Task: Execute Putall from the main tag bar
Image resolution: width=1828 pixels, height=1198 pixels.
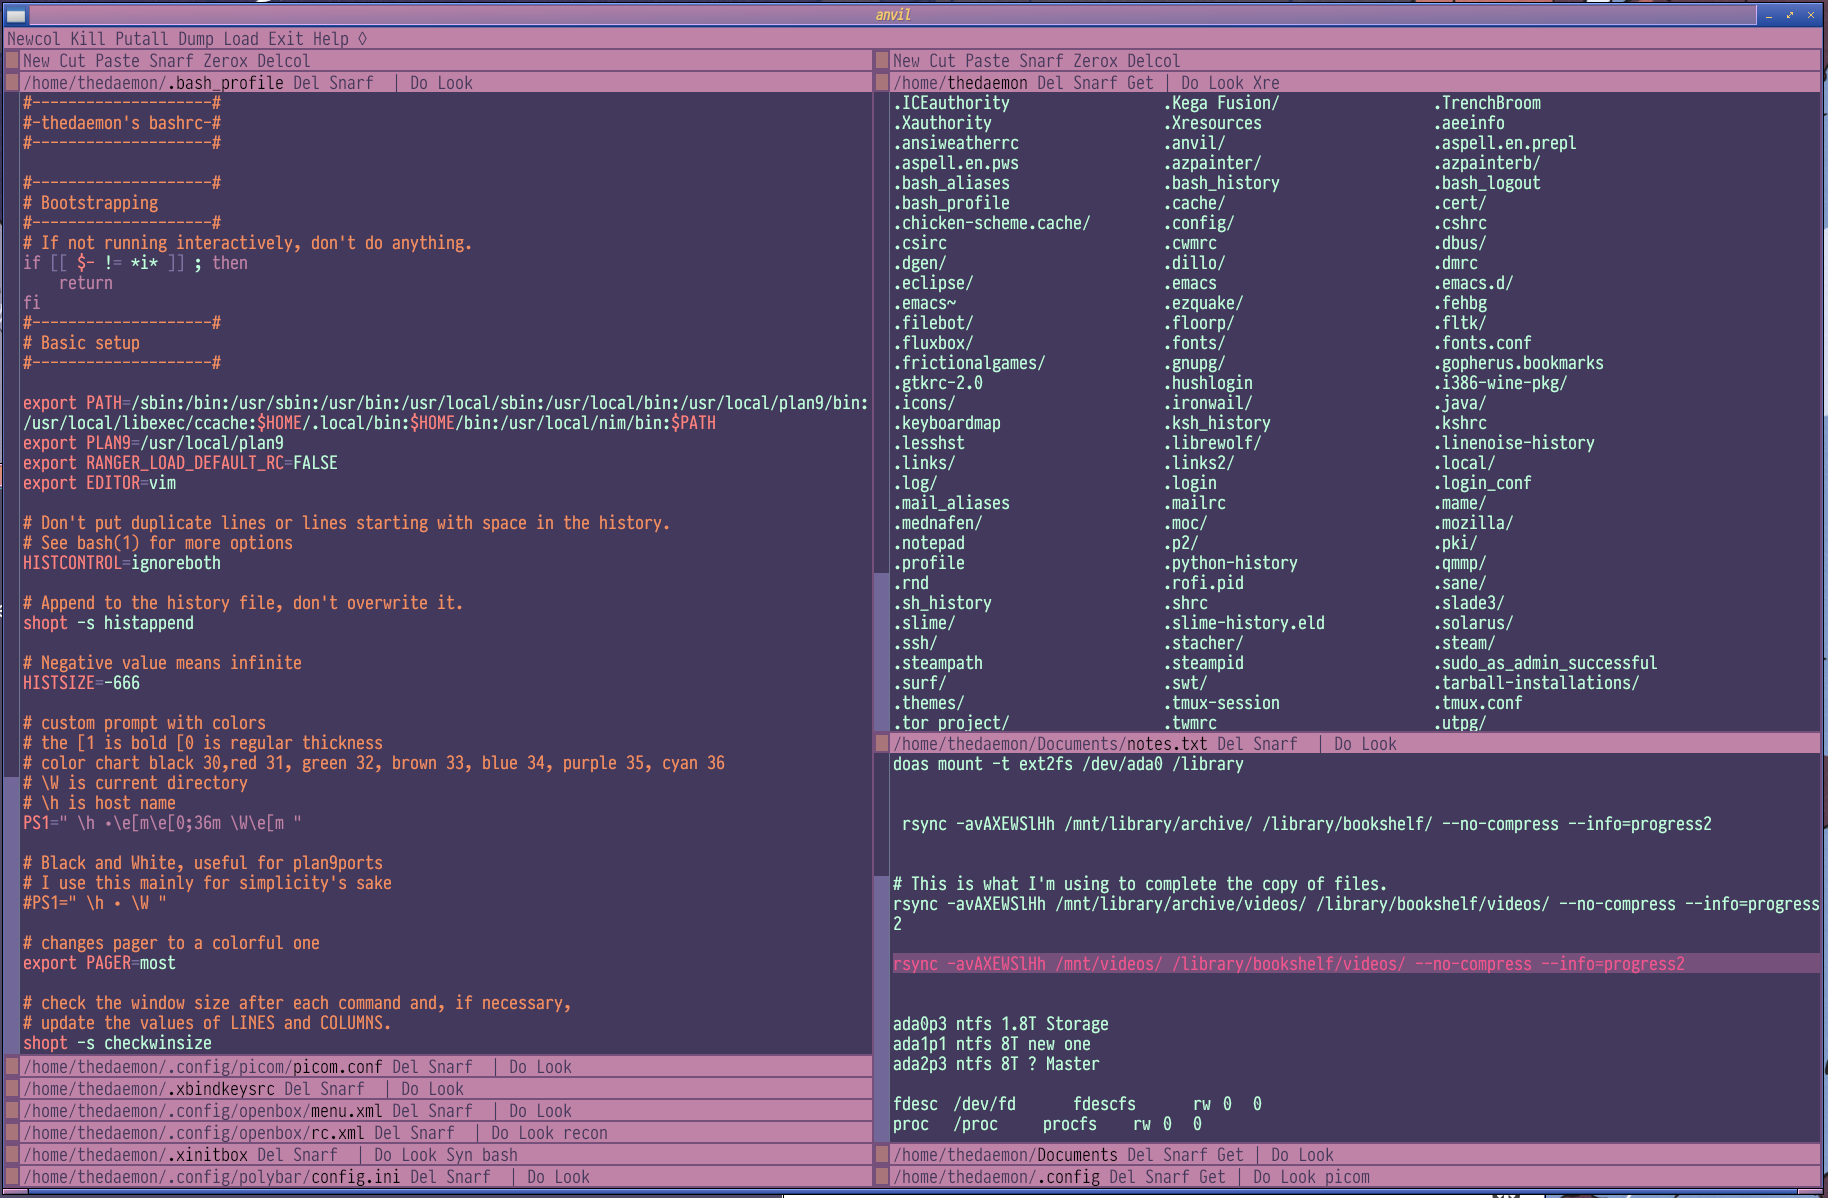Action: [x=141, y=39]
